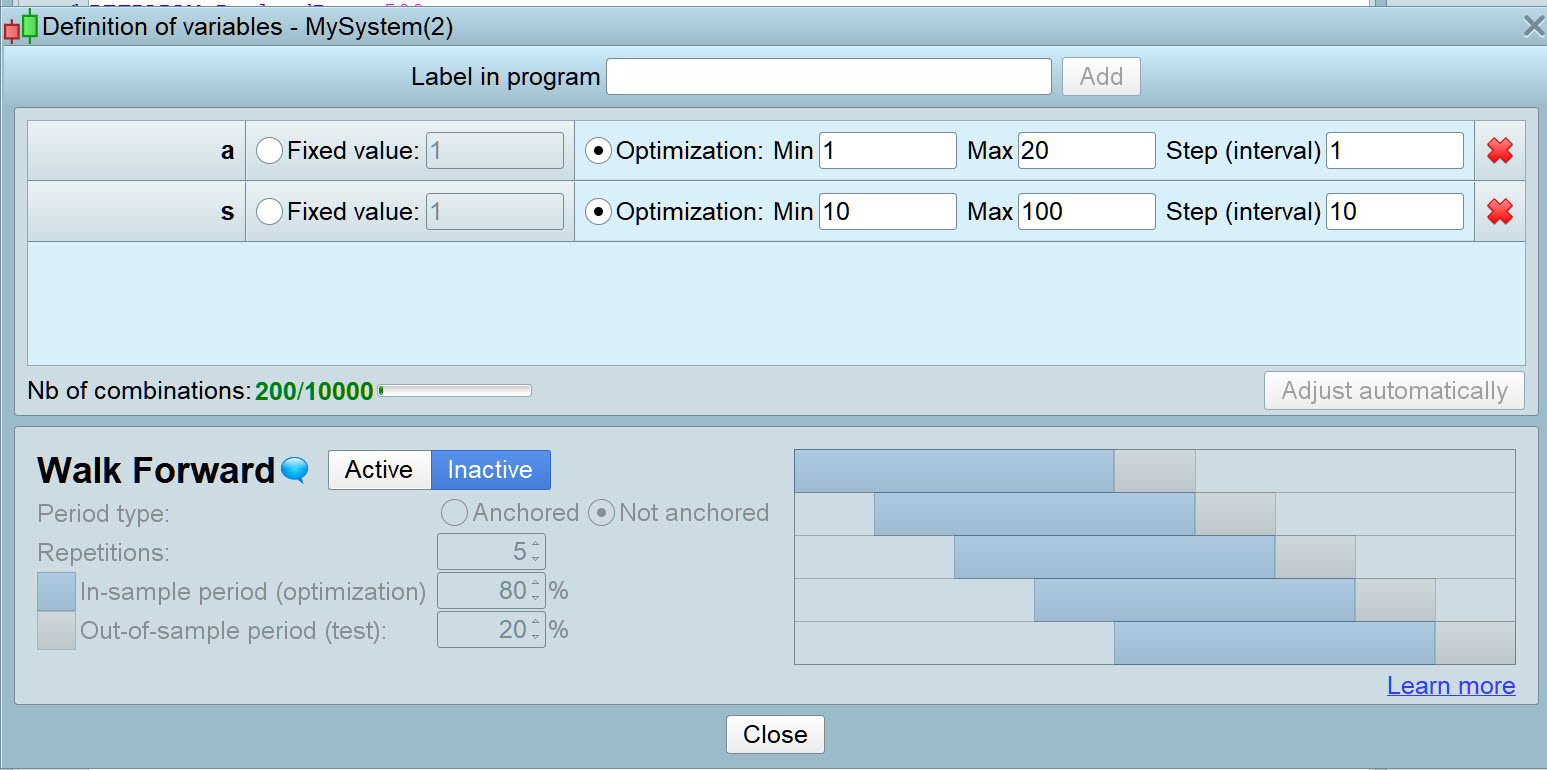Click the In-sample period percentage stepper
The image size is (1547, 770).
click(x=535, y=592)
